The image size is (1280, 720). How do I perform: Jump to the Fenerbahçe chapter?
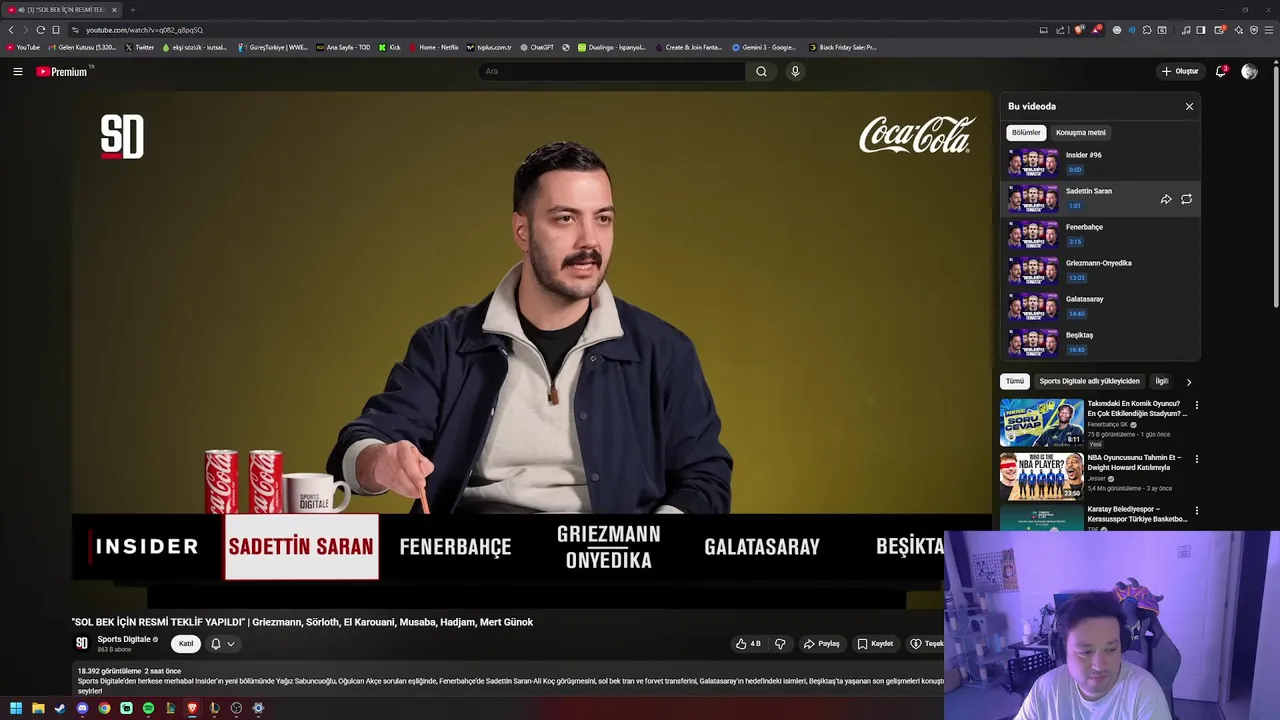click(x=1100, y=235)
